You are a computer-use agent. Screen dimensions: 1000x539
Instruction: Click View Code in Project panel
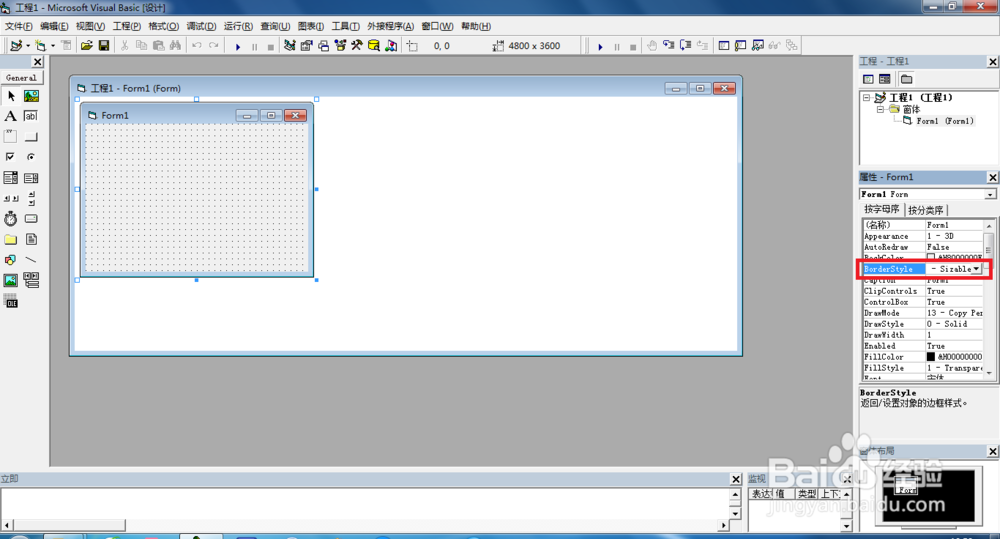868,79
